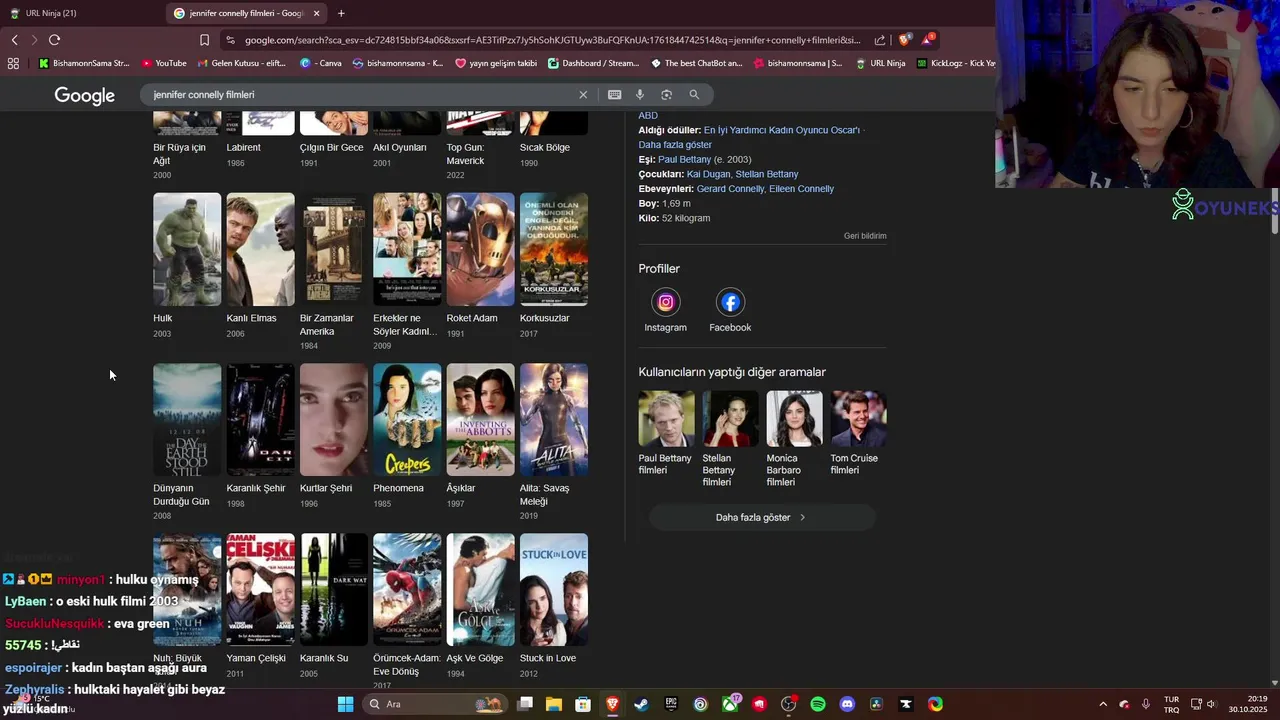The image size is (1280, 720).
Task: Open the Dashboard / Stream... bookmark
Action: [594, 63]
